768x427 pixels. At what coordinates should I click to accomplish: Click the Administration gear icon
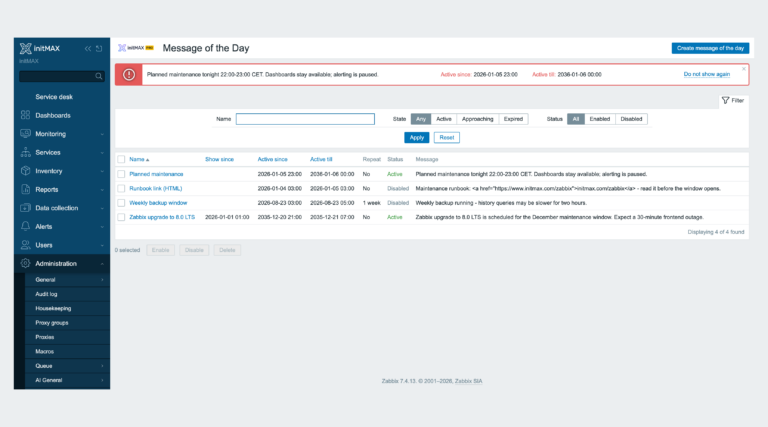click(x=25, y=263)
